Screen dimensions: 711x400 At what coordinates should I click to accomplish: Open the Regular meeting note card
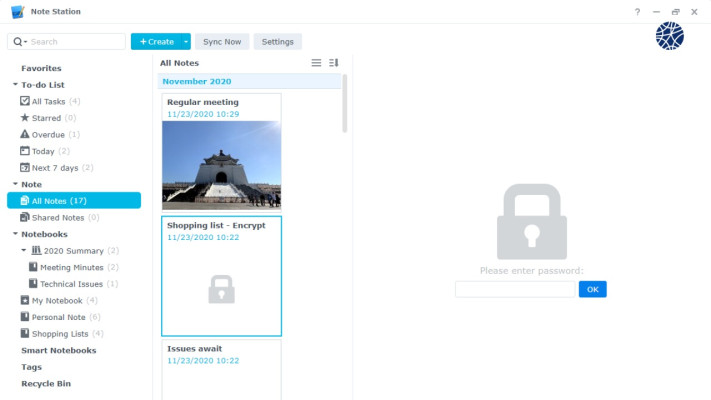click(x=221, y=153)
